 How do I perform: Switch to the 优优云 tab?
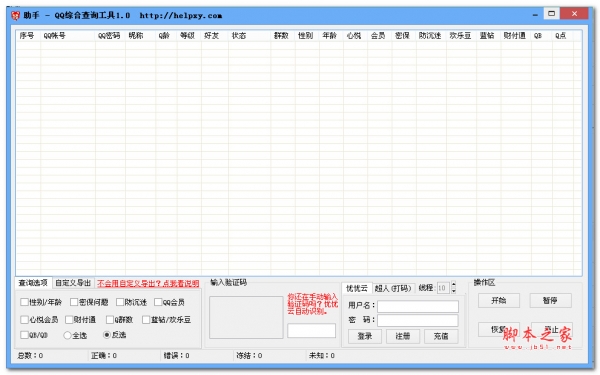pos(357,288)
